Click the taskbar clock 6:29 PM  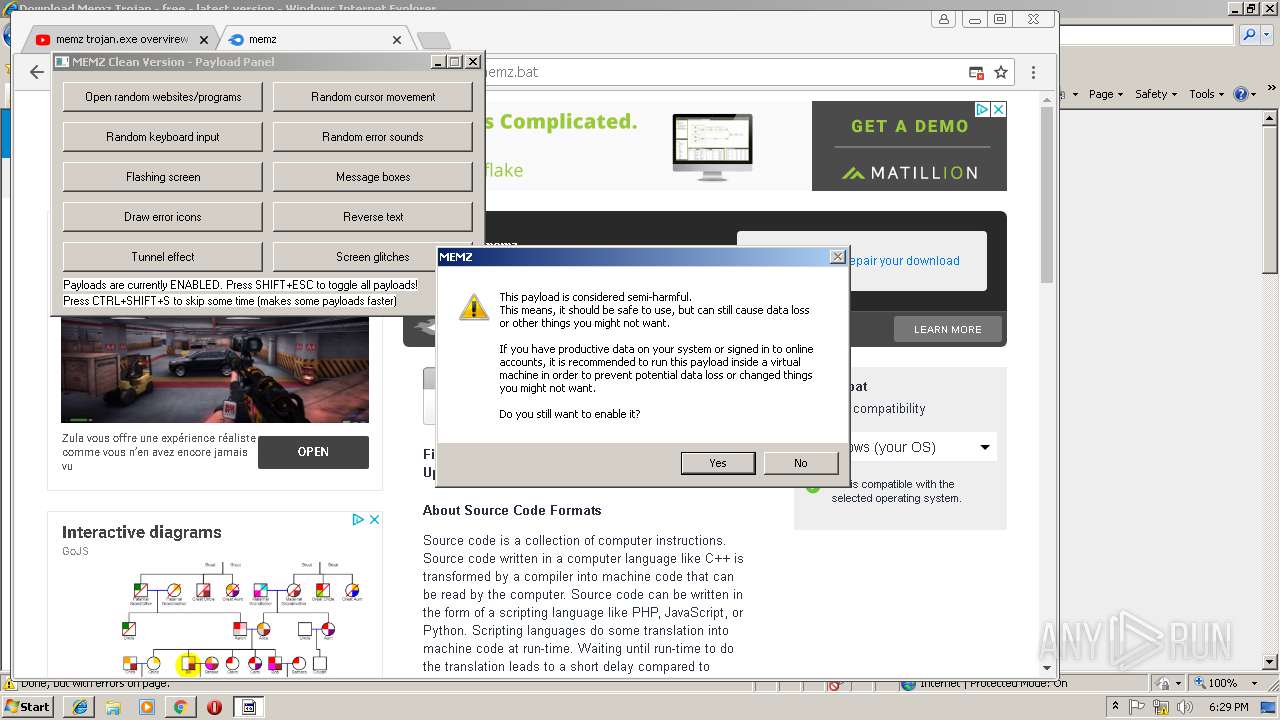(1228, 707)
